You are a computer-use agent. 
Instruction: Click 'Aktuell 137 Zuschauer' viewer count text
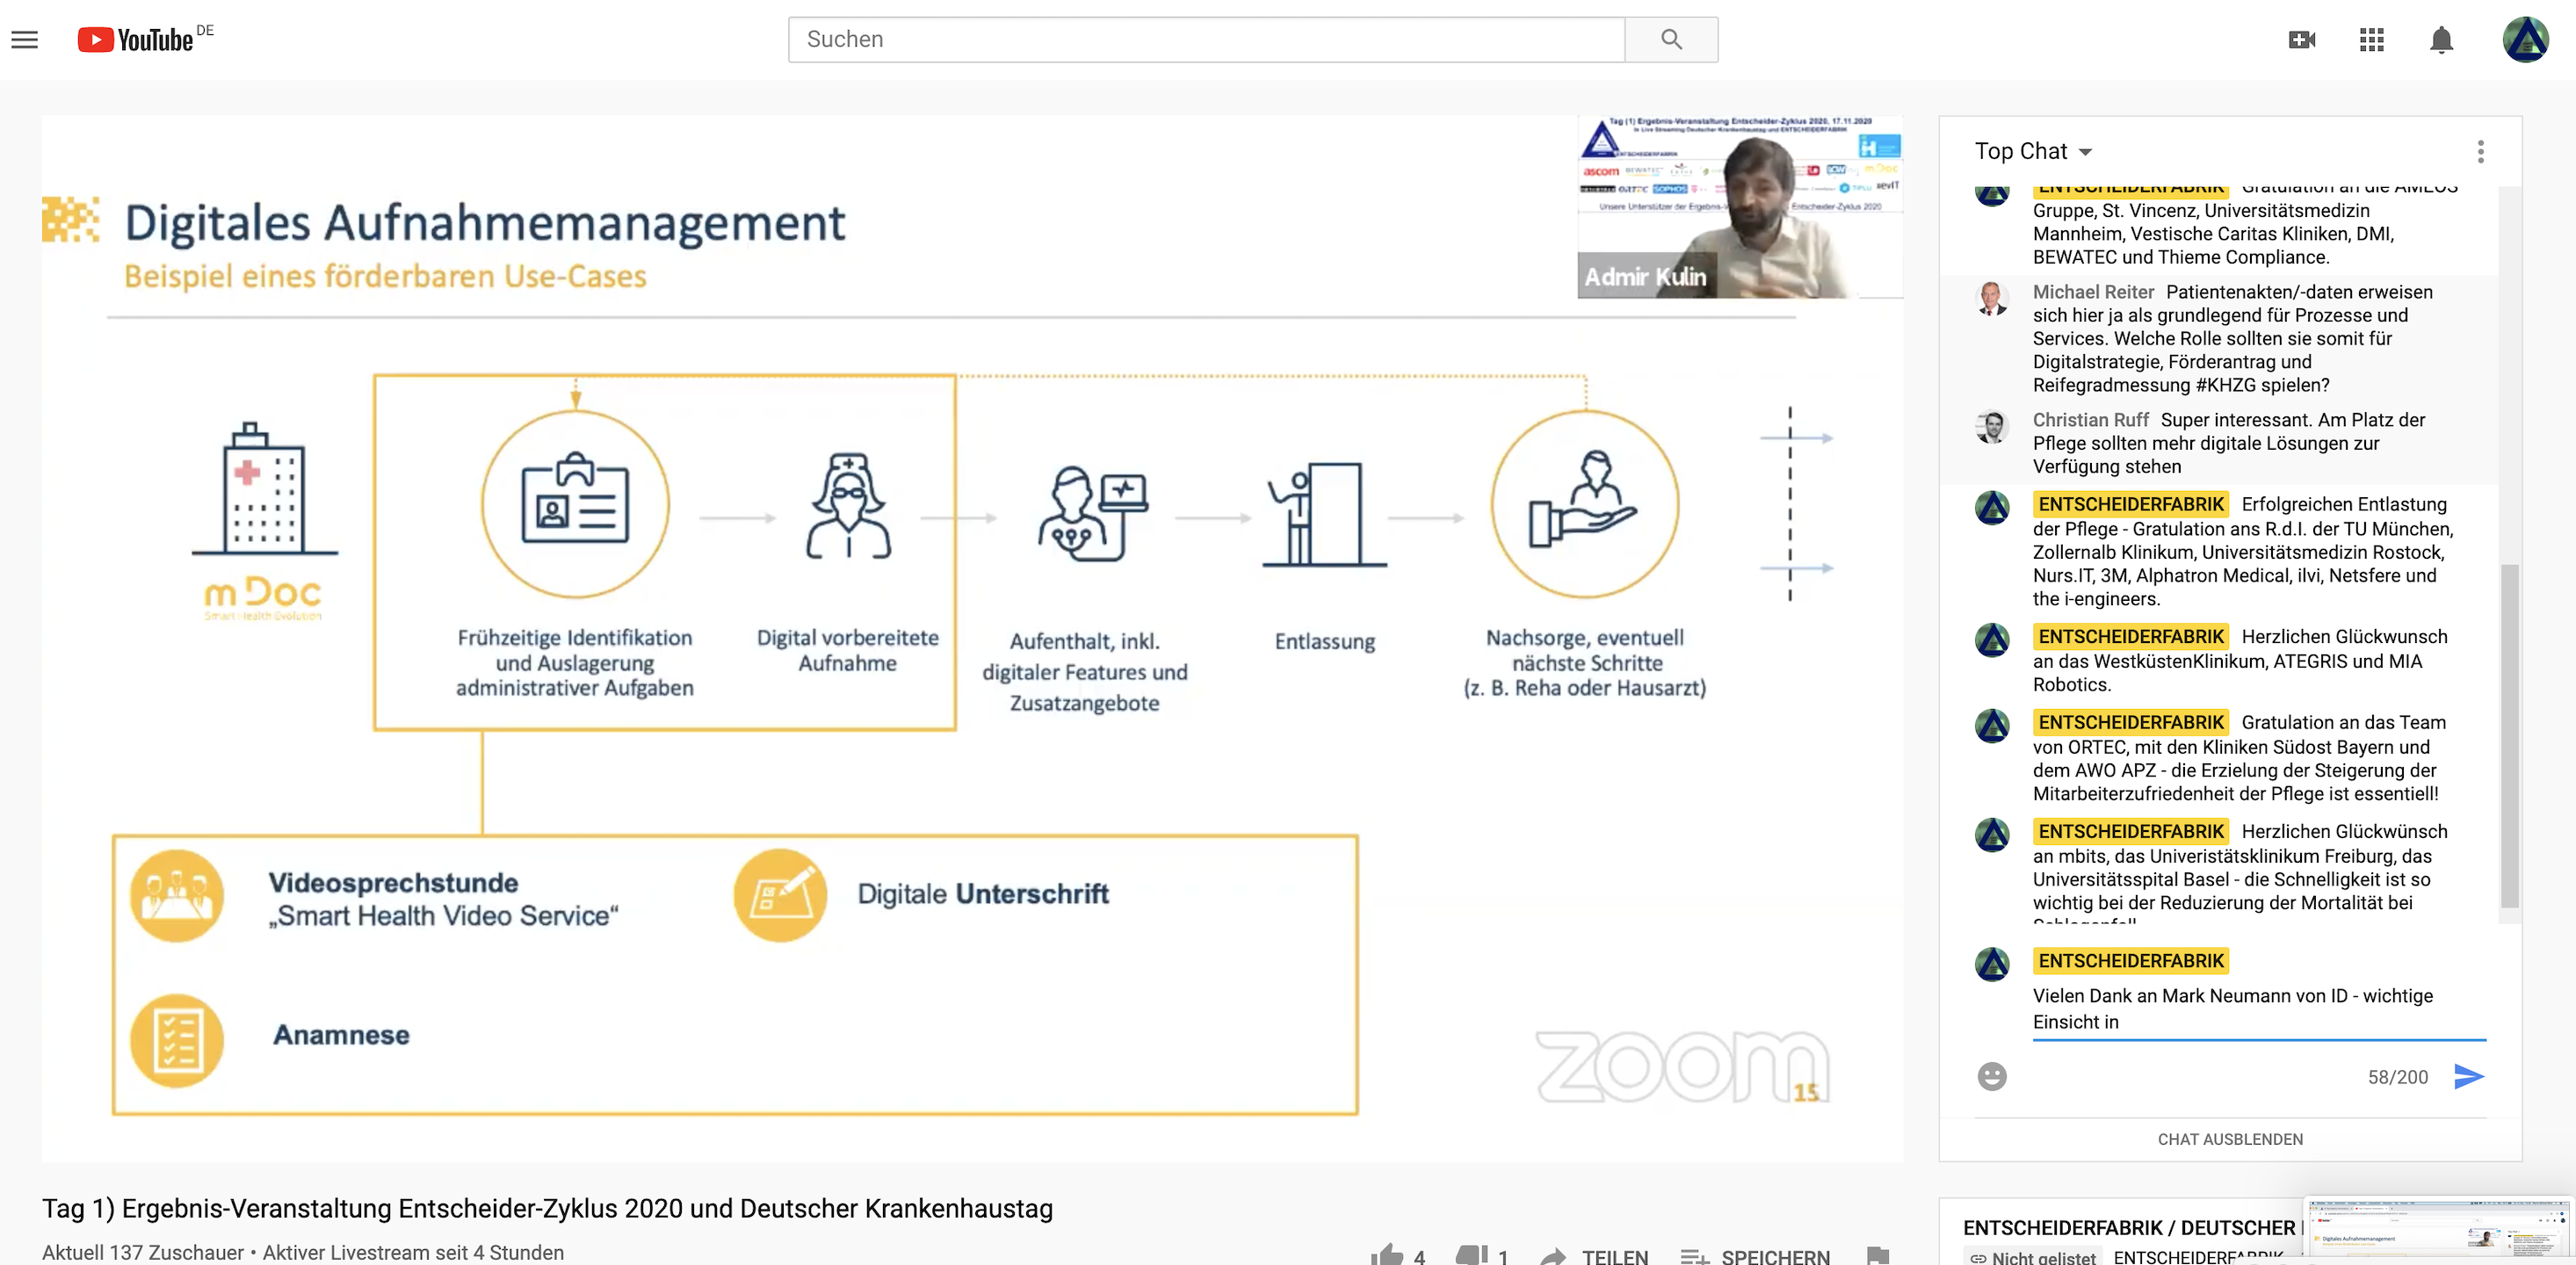143,1252
